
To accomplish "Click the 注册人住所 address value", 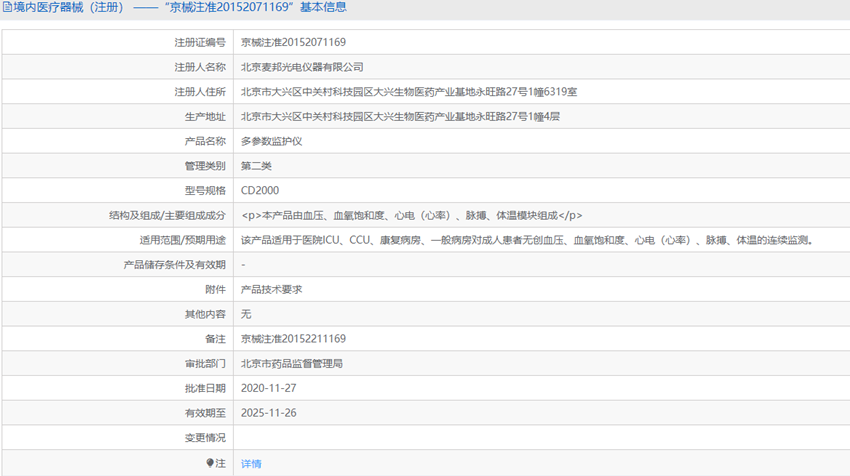I will tap(409, 92).
